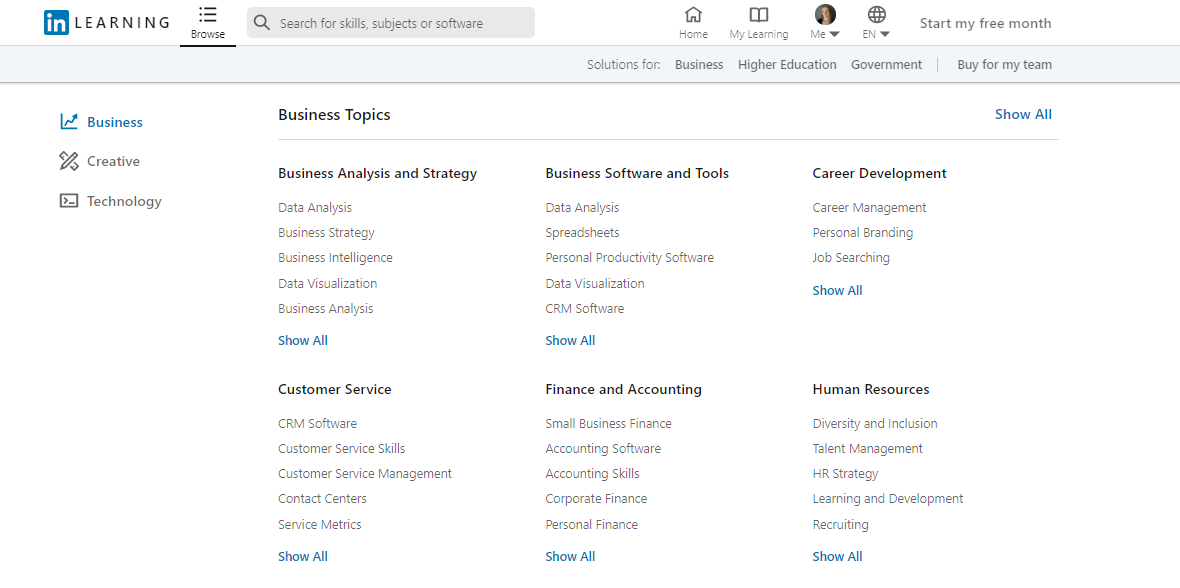The width and height of the screenshot is (1180, 588).
Task: Click the Technology terminal icon
Action: 69,201
